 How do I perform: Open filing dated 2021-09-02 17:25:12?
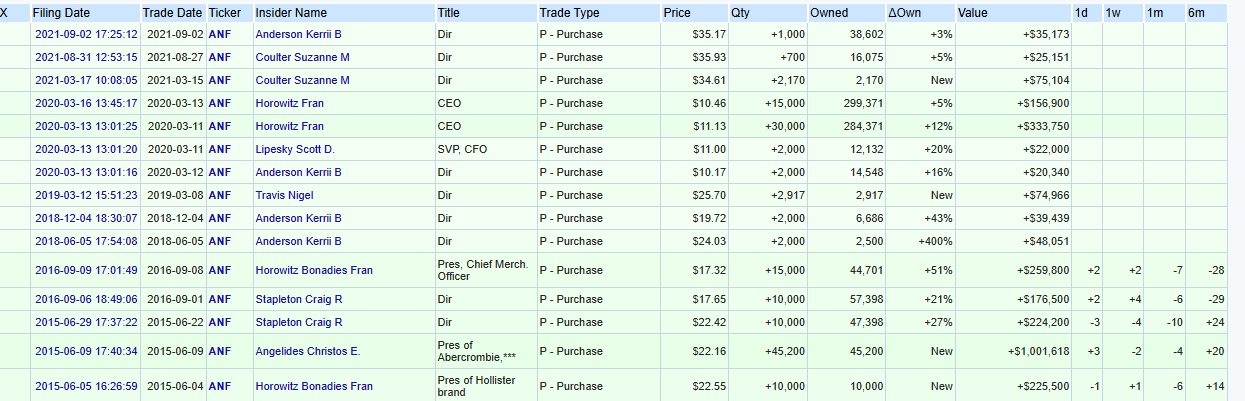(x=86, y=34)
